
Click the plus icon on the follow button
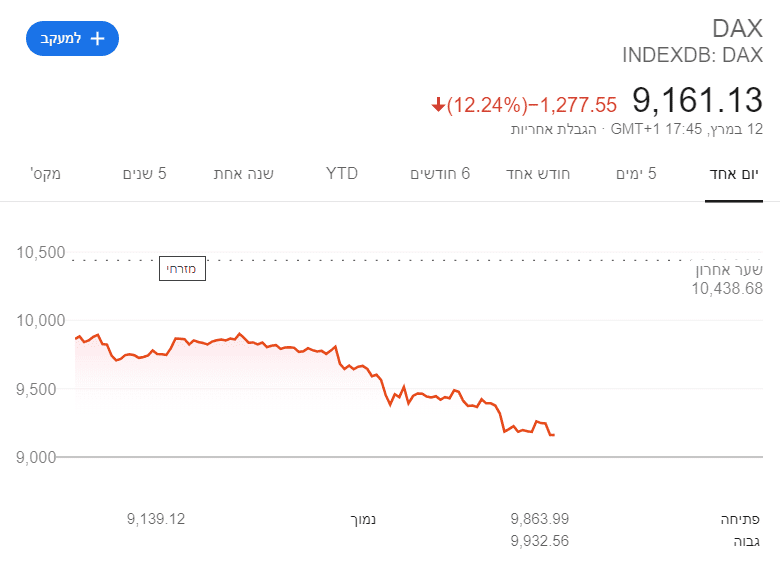pyautogui.click(x=97, y=38)
